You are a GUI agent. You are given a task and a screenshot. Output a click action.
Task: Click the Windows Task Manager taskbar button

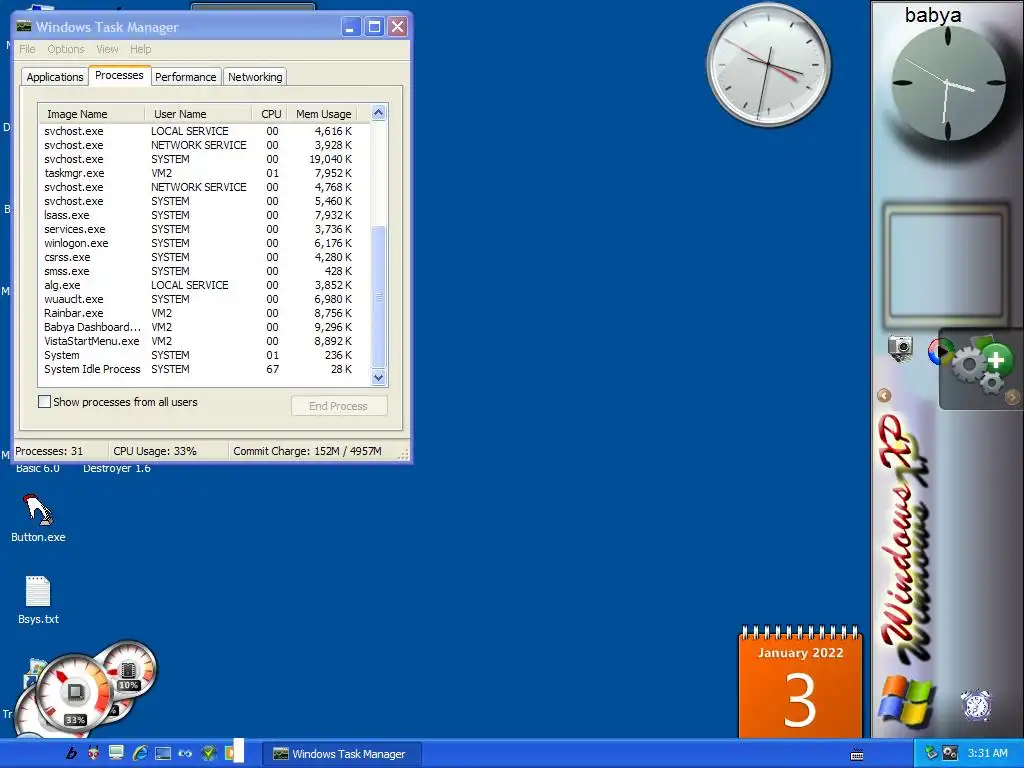click(342, 754)
